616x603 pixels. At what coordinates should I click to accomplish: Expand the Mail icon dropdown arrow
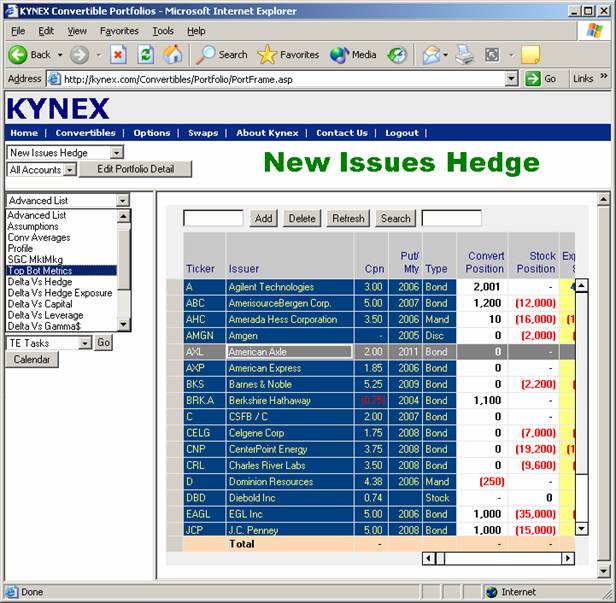[446, 55]
